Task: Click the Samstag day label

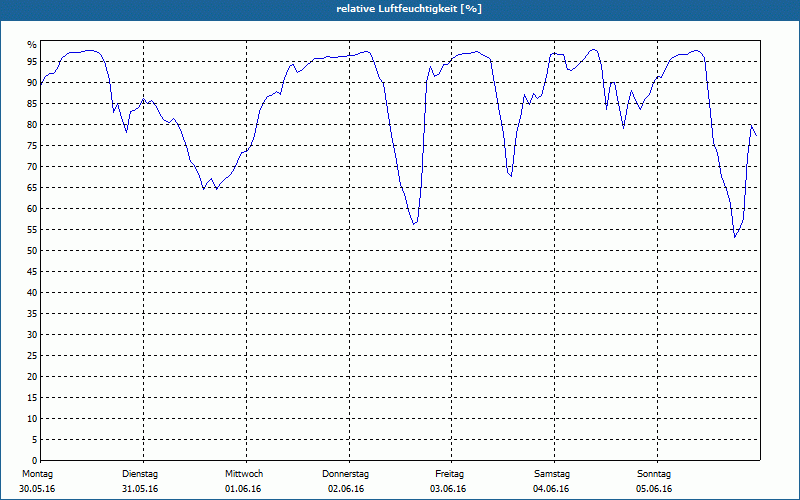Action: tap(552, 474)
